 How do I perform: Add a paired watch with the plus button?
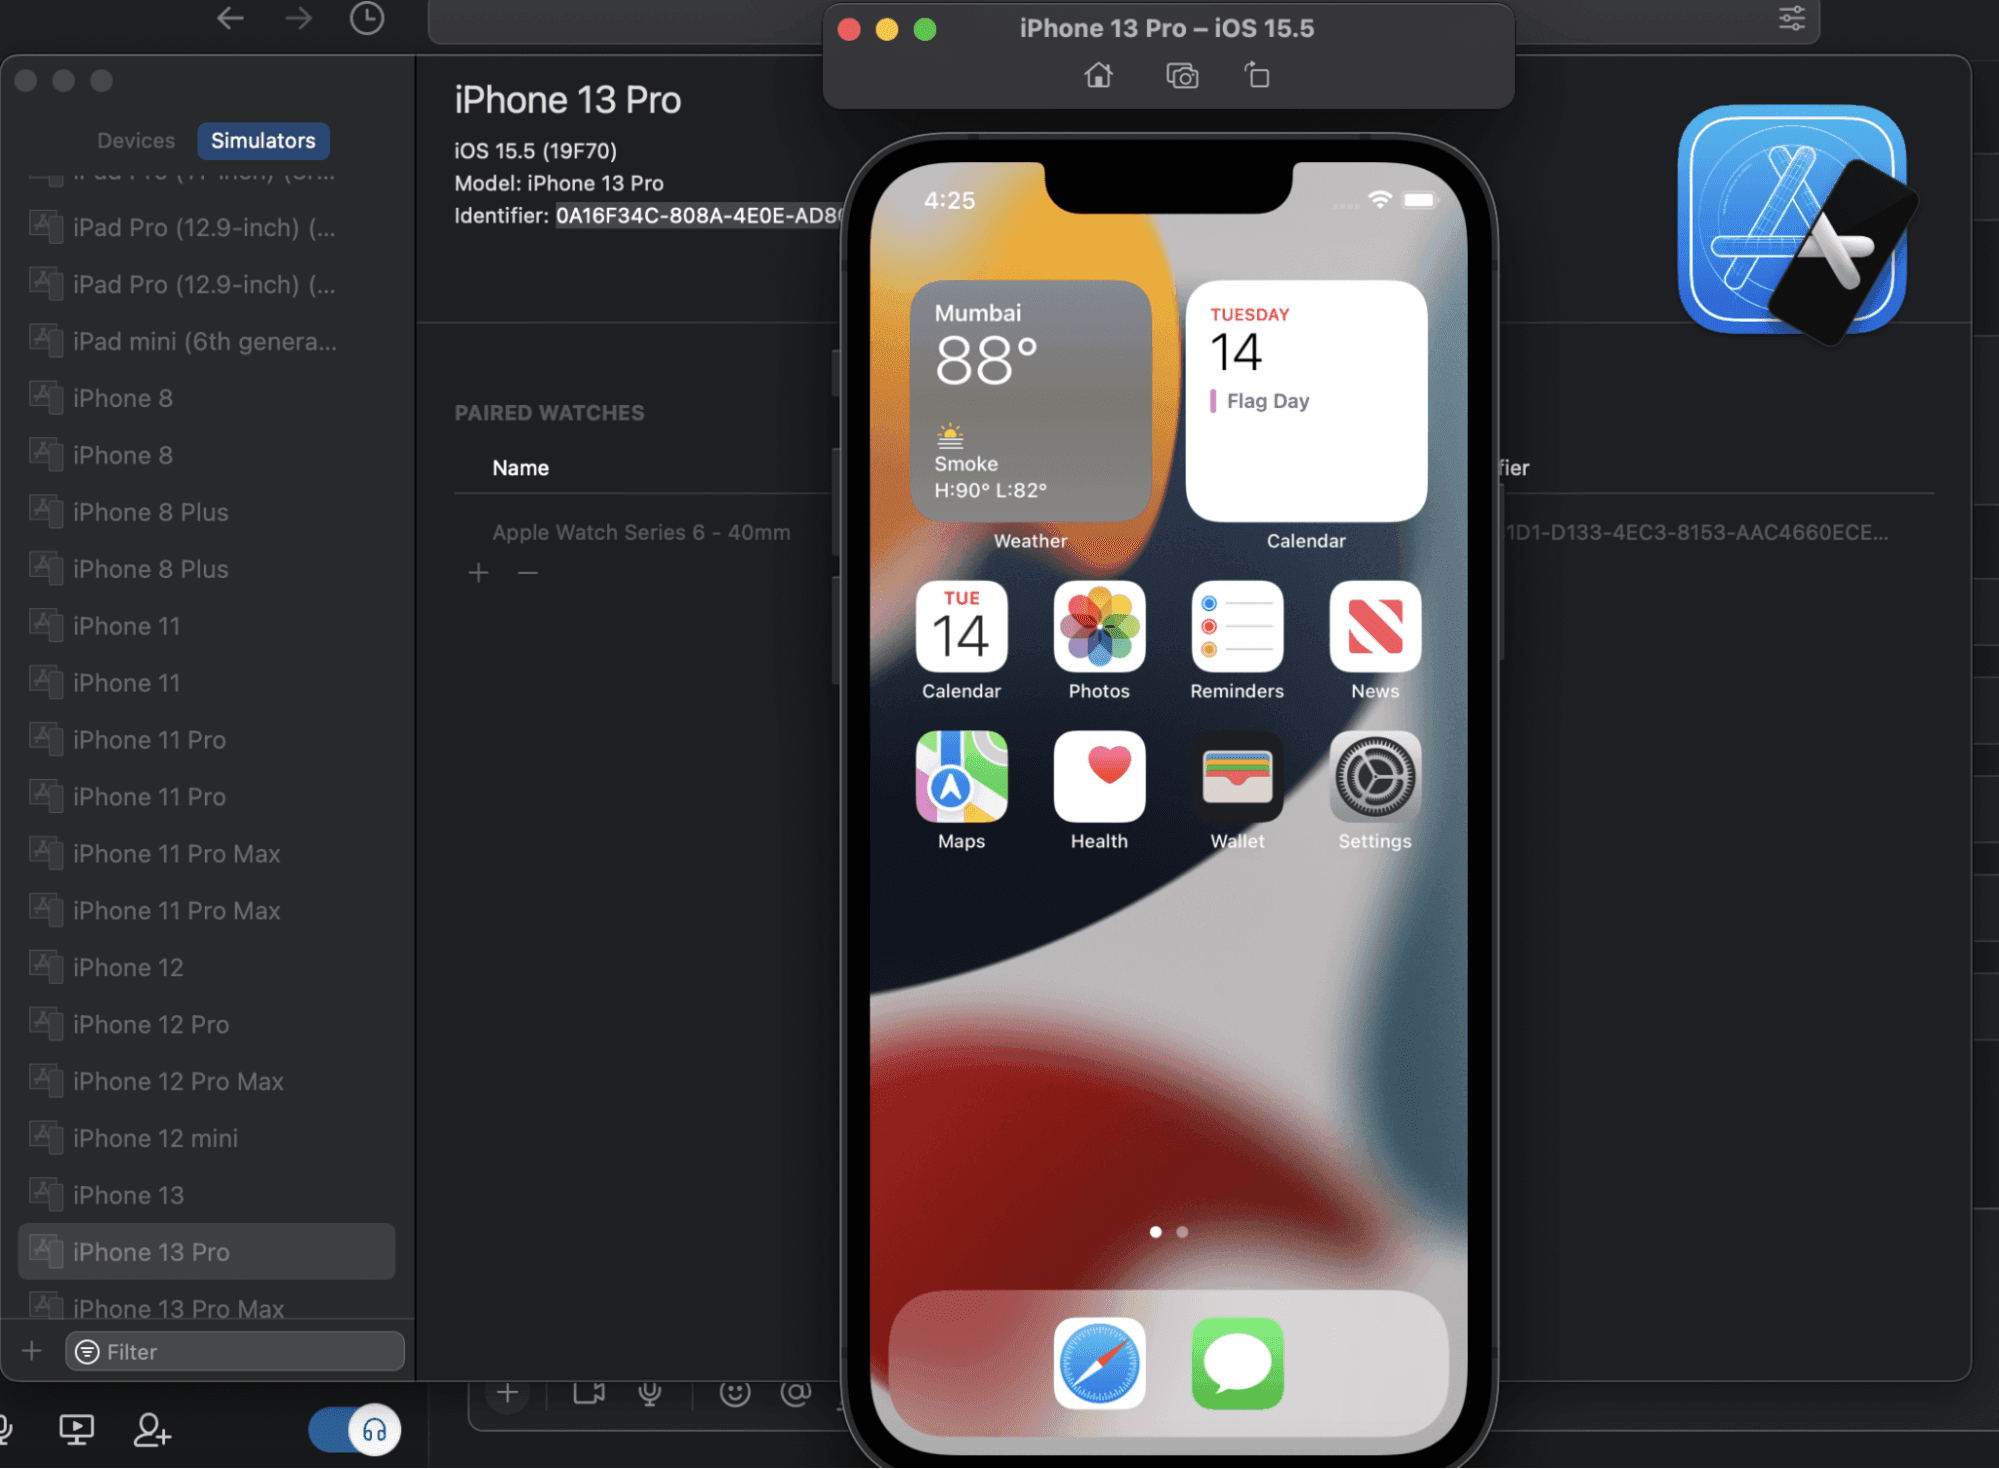click(479, 572)
